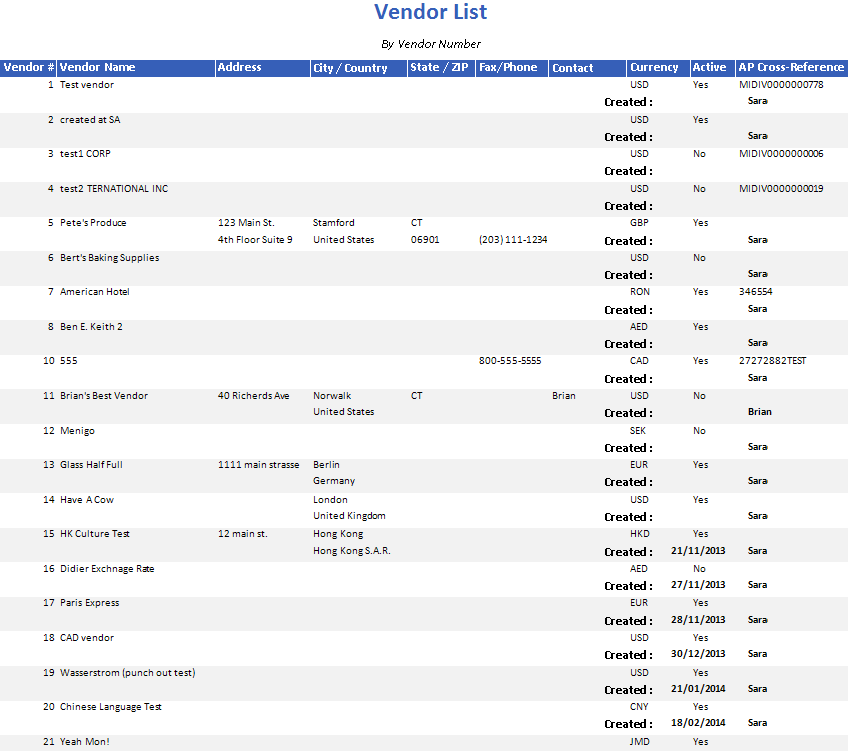Click the Vendor List report title
This screenshot has height=751, width=848.
431,13
